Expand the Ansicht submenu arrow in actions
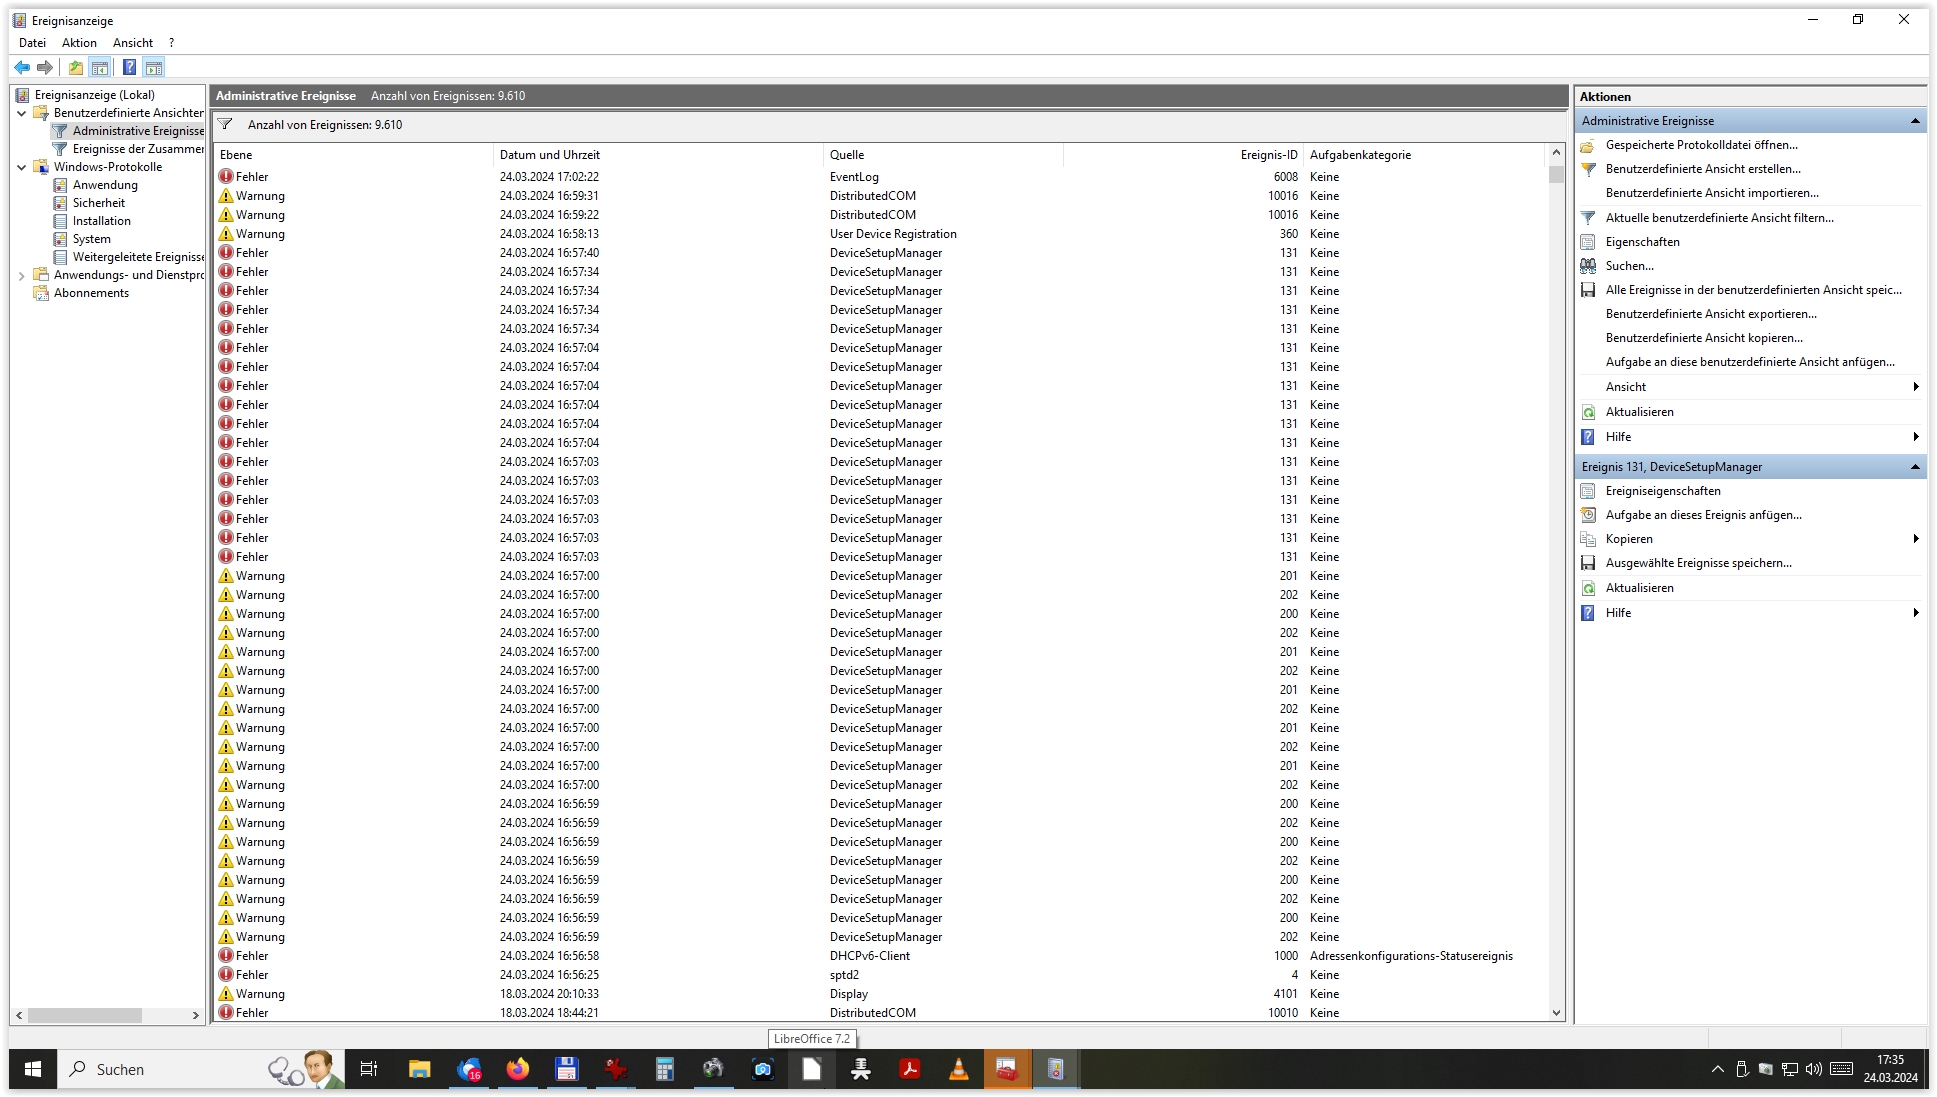Viewport: 1937px width, 1097px height. (1915, 387)
